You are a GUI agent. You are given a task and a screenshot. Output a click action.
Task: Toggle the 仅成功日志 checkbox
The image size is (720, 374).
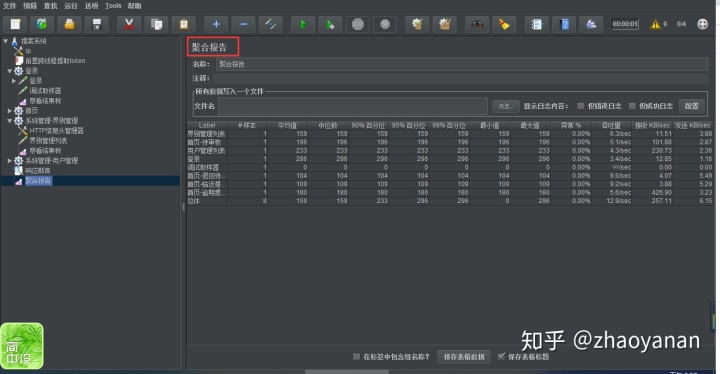[x=632, y=106]
